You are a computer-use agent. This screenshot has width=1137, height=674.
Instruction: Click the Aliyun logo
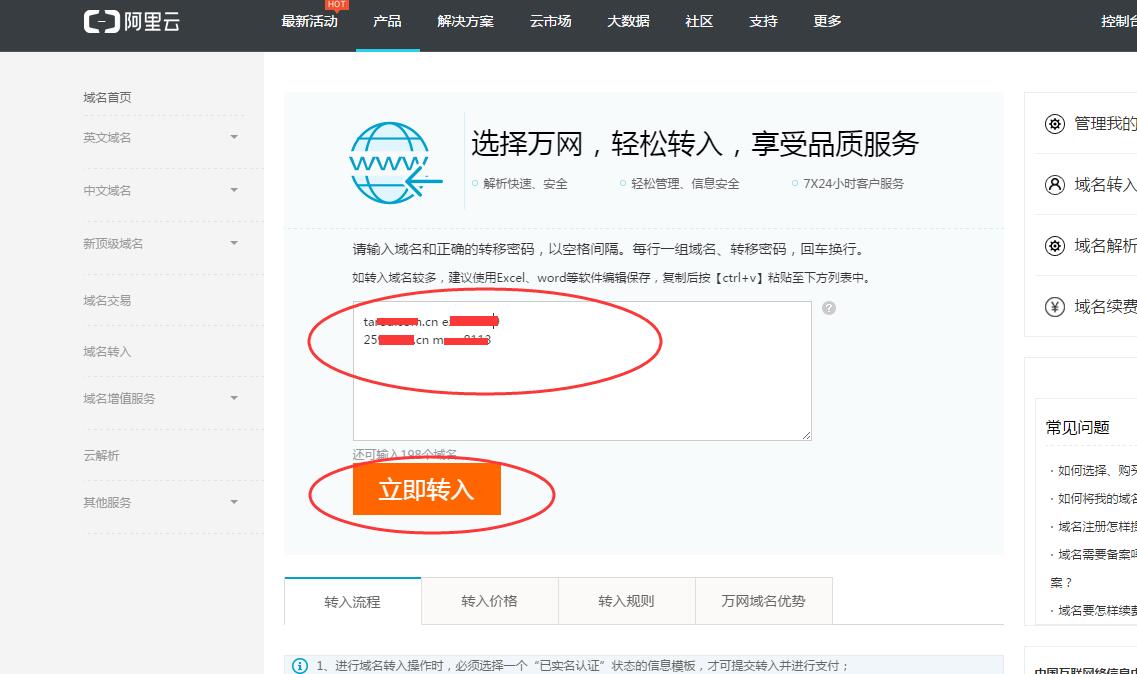click(x=131, y=22)
